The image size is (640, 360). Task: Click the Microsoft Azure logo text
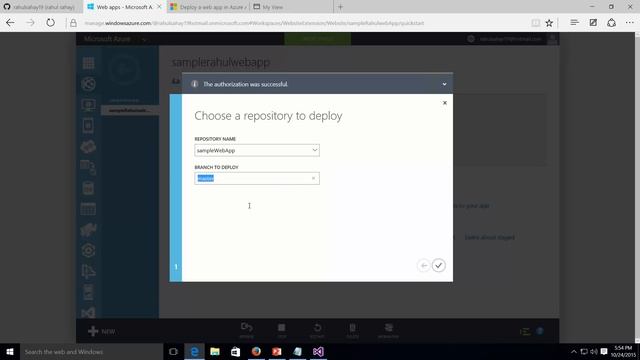(x=107, y=39)
